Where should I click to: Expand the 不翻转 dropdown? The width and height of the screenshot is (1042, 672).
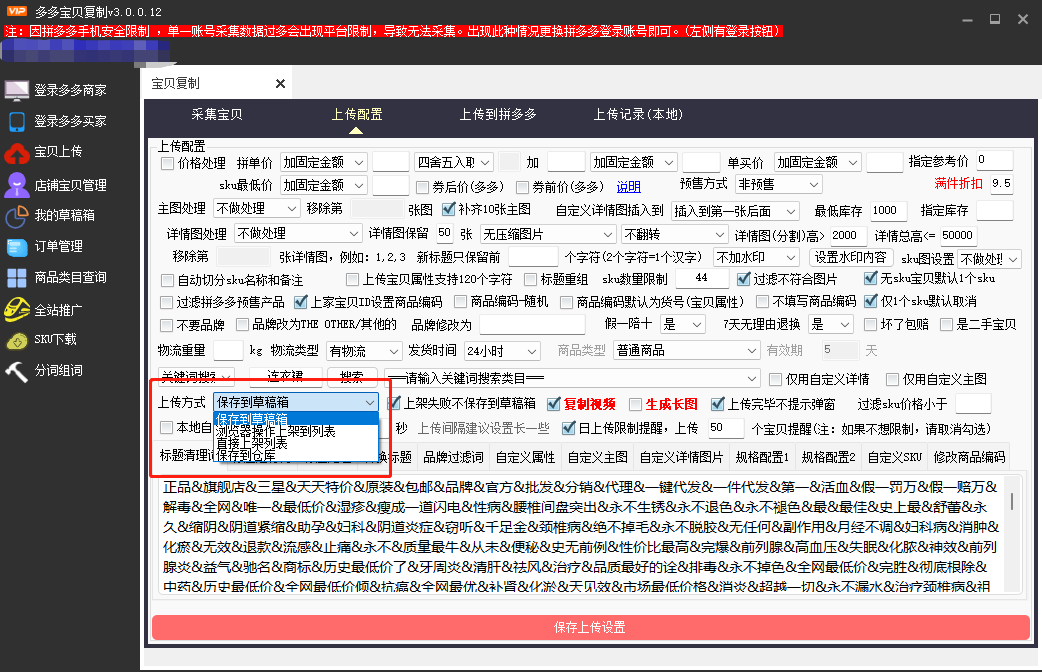pos(675,234)
